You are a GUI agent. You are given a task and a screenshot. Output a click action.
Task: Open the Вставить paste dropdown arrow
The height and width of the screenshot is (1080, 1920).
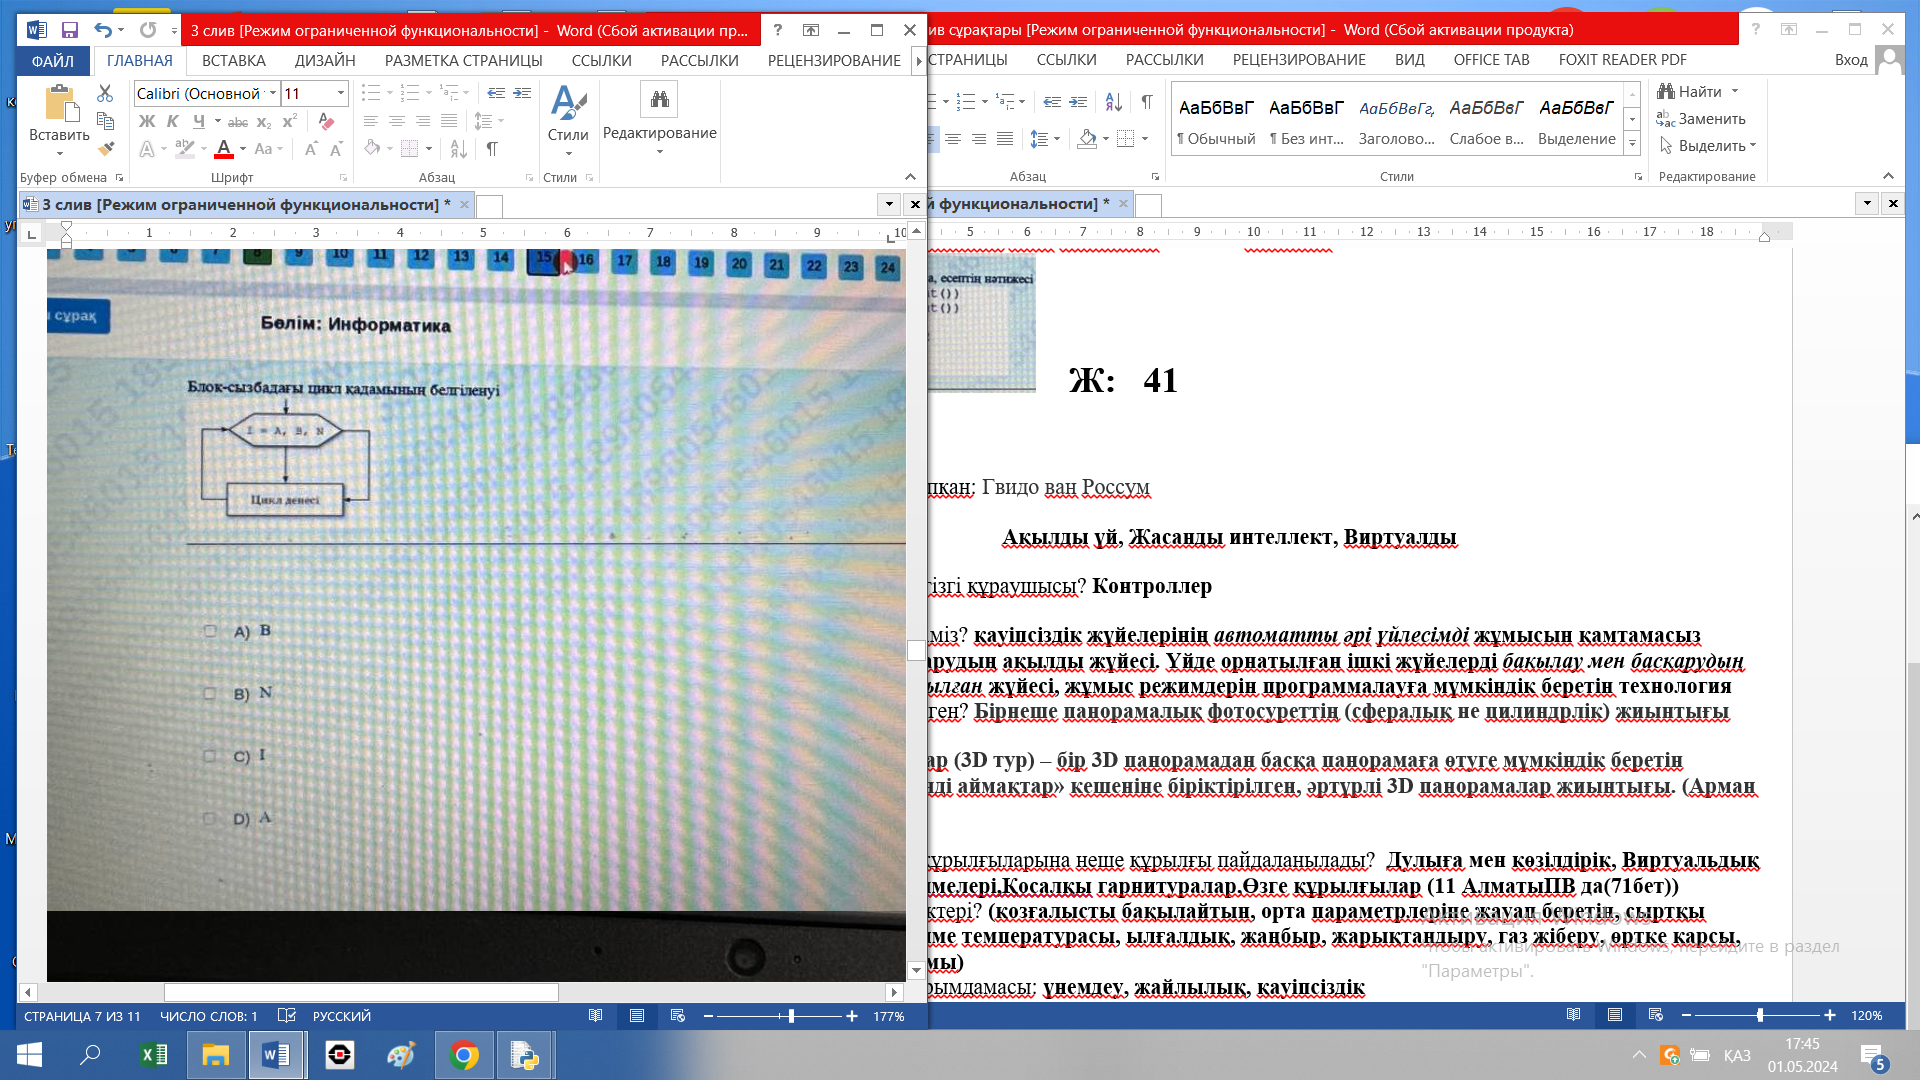[60, 154]
